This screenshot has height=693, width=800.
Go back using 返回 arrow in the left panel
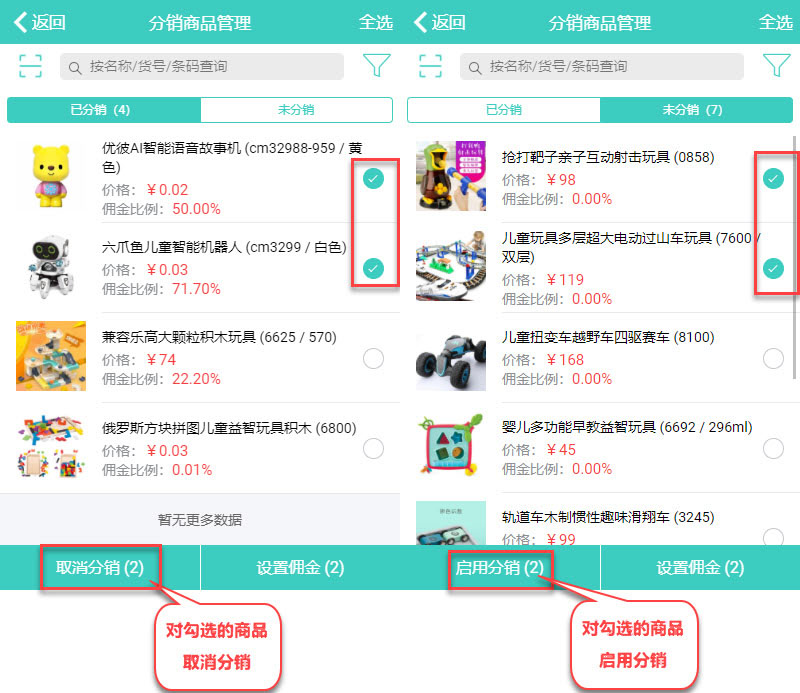(x=40, y=22)
